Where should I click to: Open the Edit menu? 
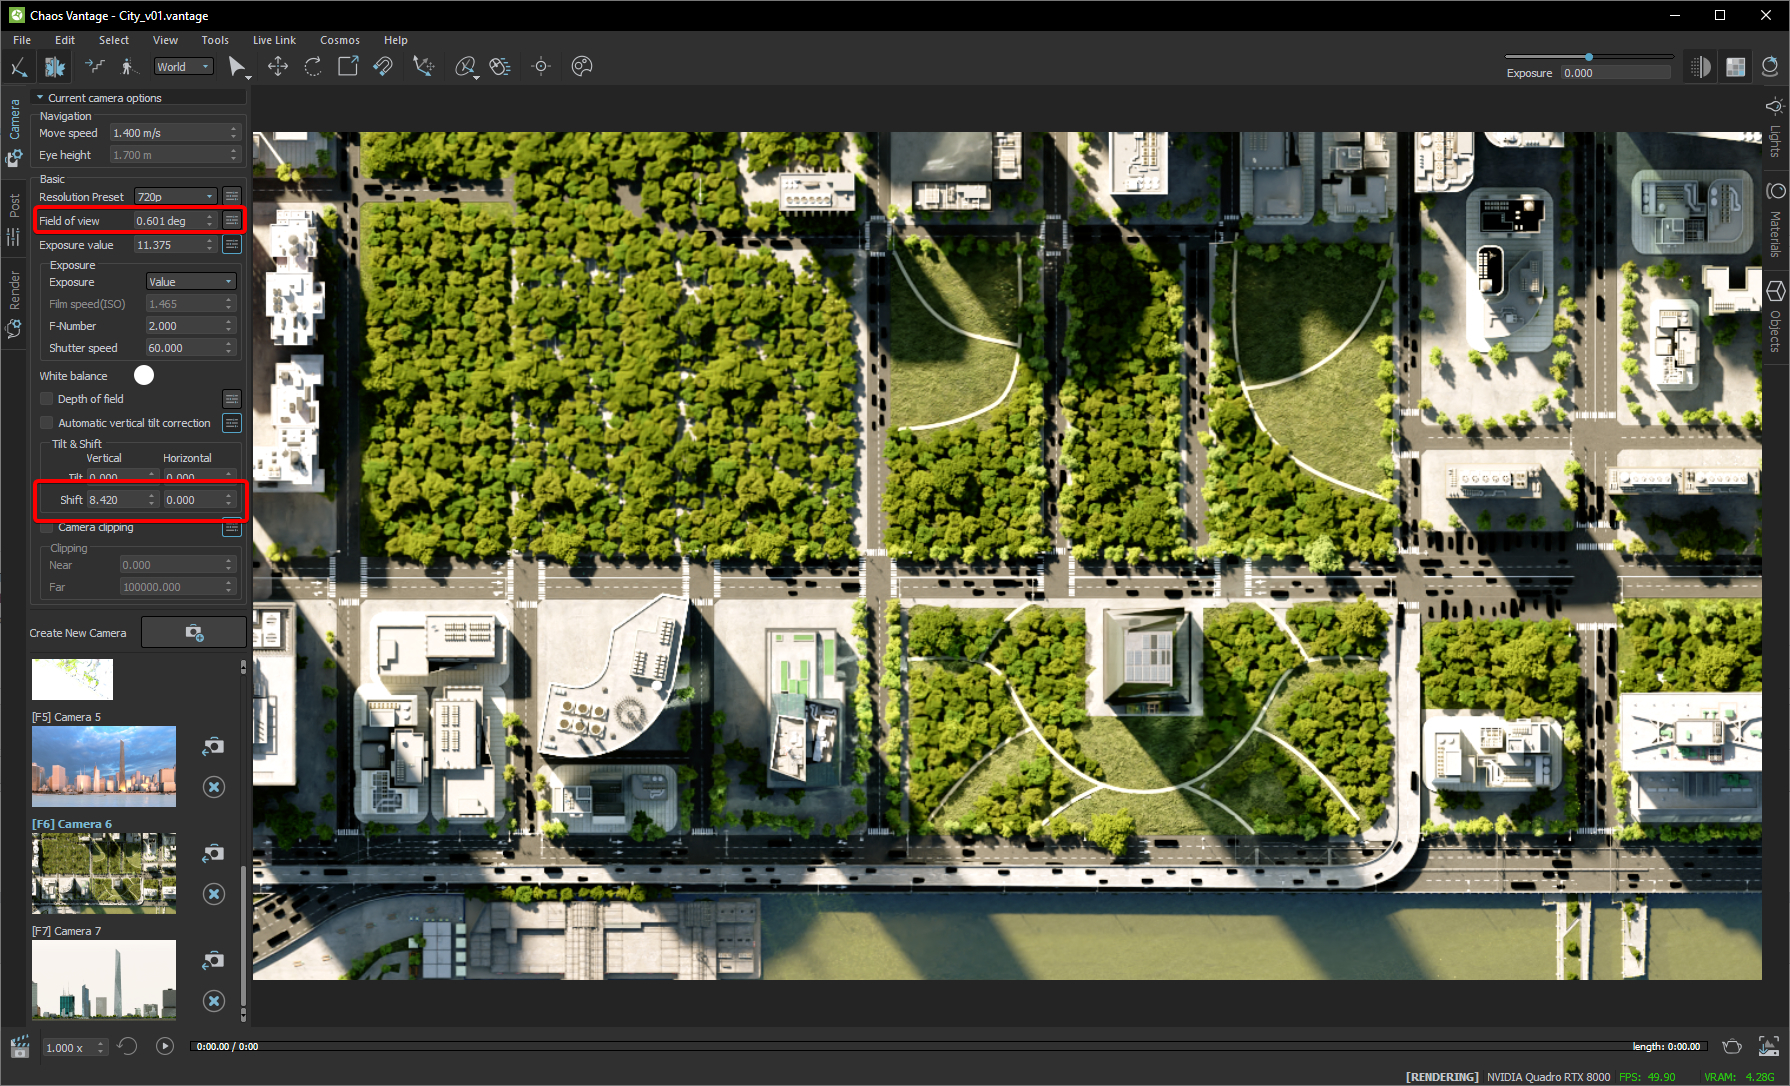pyautogui.click(x=65, y=40)
